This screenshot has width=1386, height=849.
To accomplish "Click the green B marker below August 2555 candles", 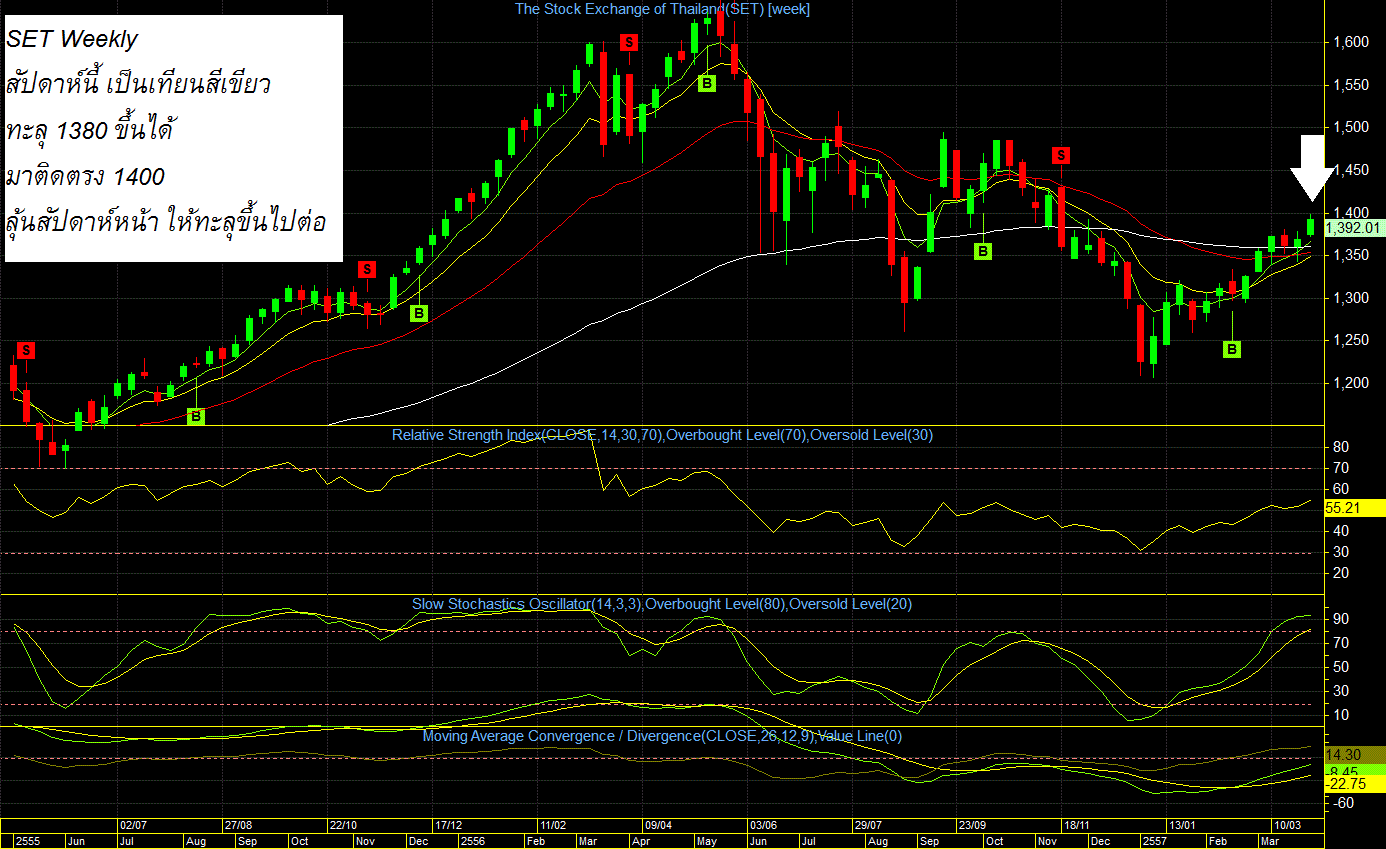I will (196, 416).
